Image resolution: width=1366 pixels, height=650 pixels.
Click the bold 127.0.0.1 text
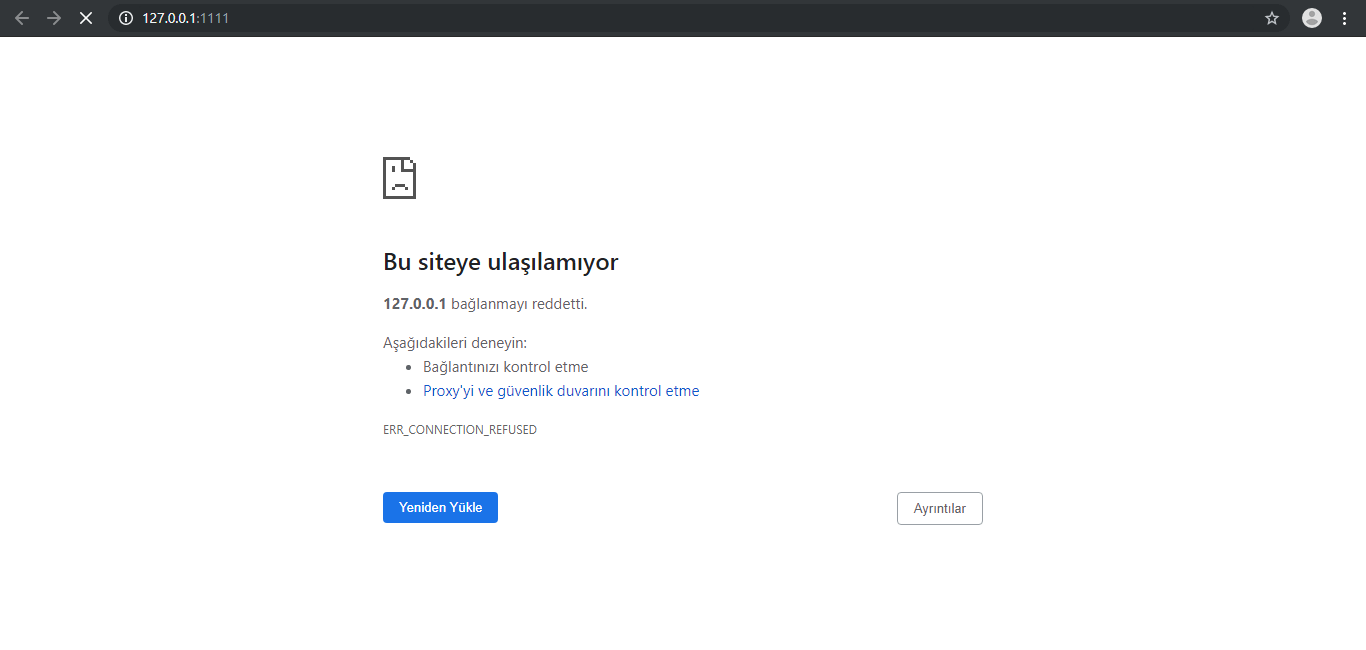[x=414, y=303]
